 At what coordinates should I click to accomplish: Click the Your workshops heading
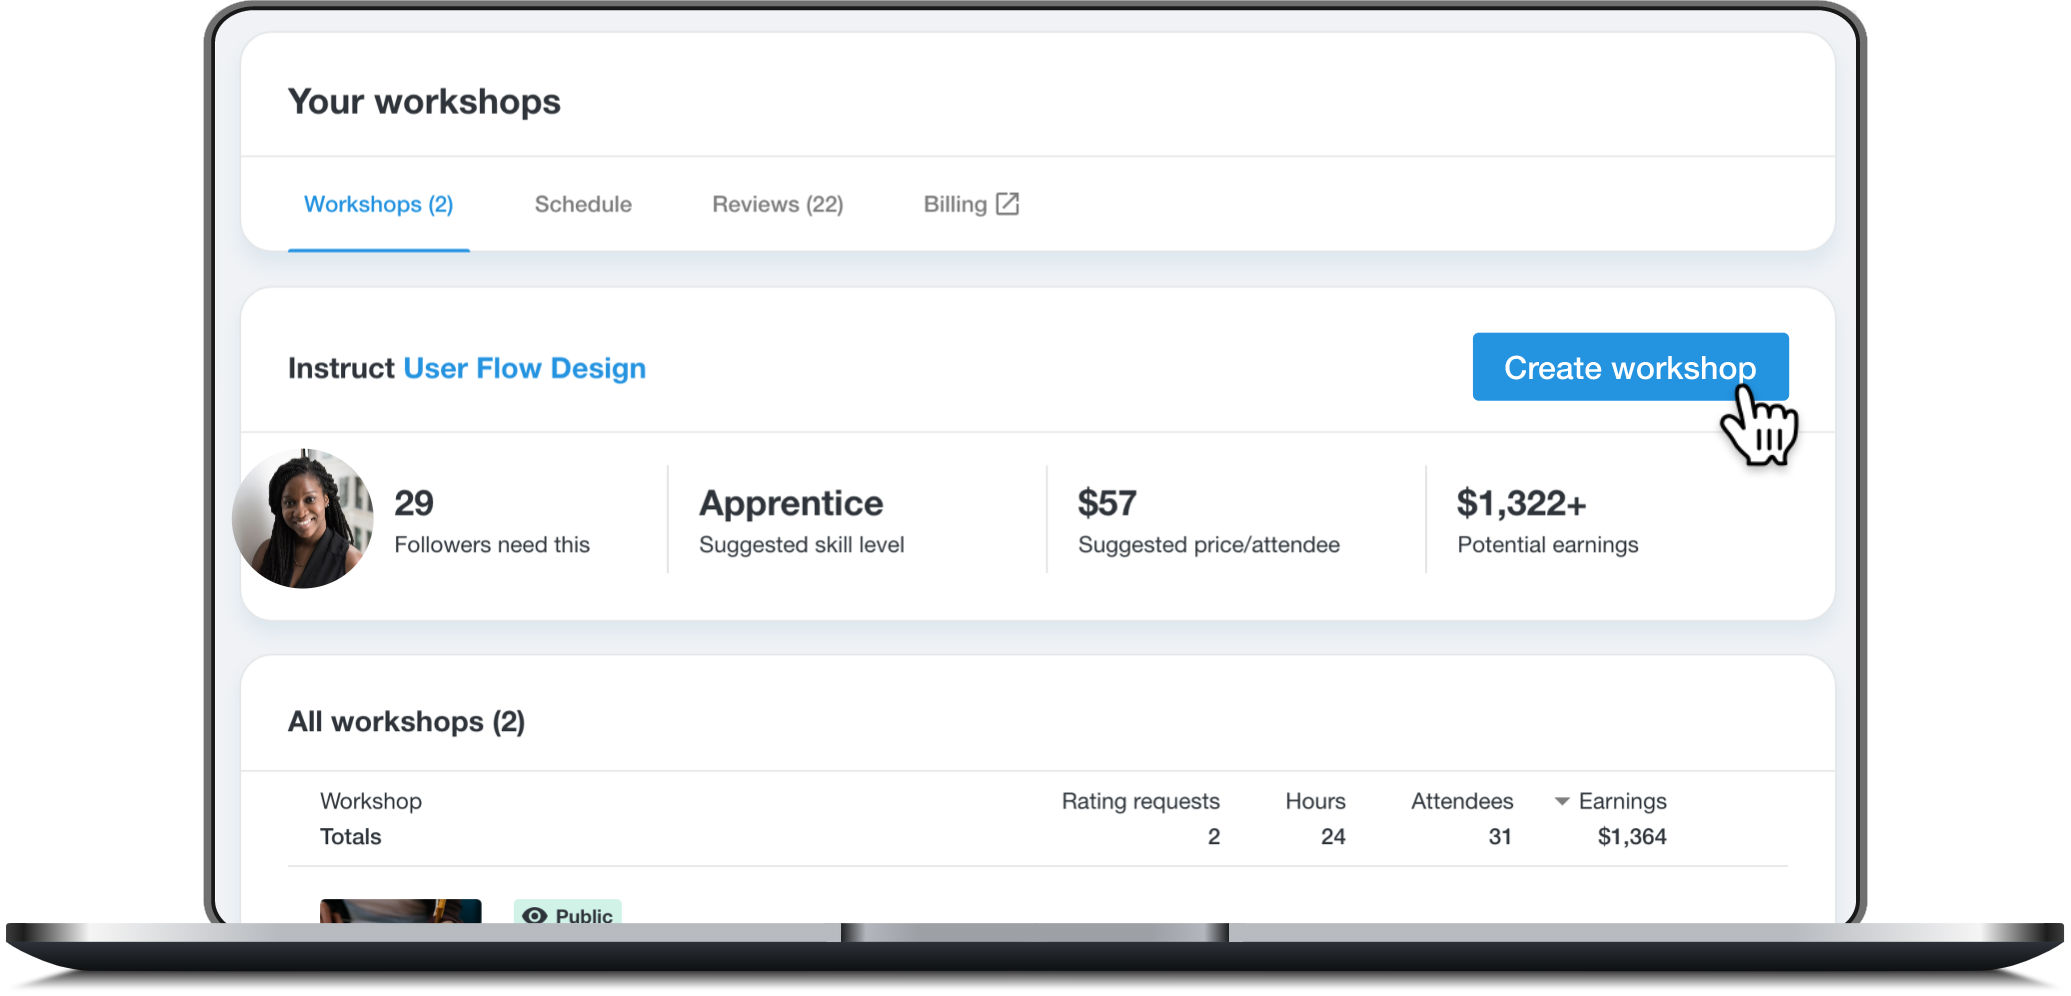coord(424,102)
